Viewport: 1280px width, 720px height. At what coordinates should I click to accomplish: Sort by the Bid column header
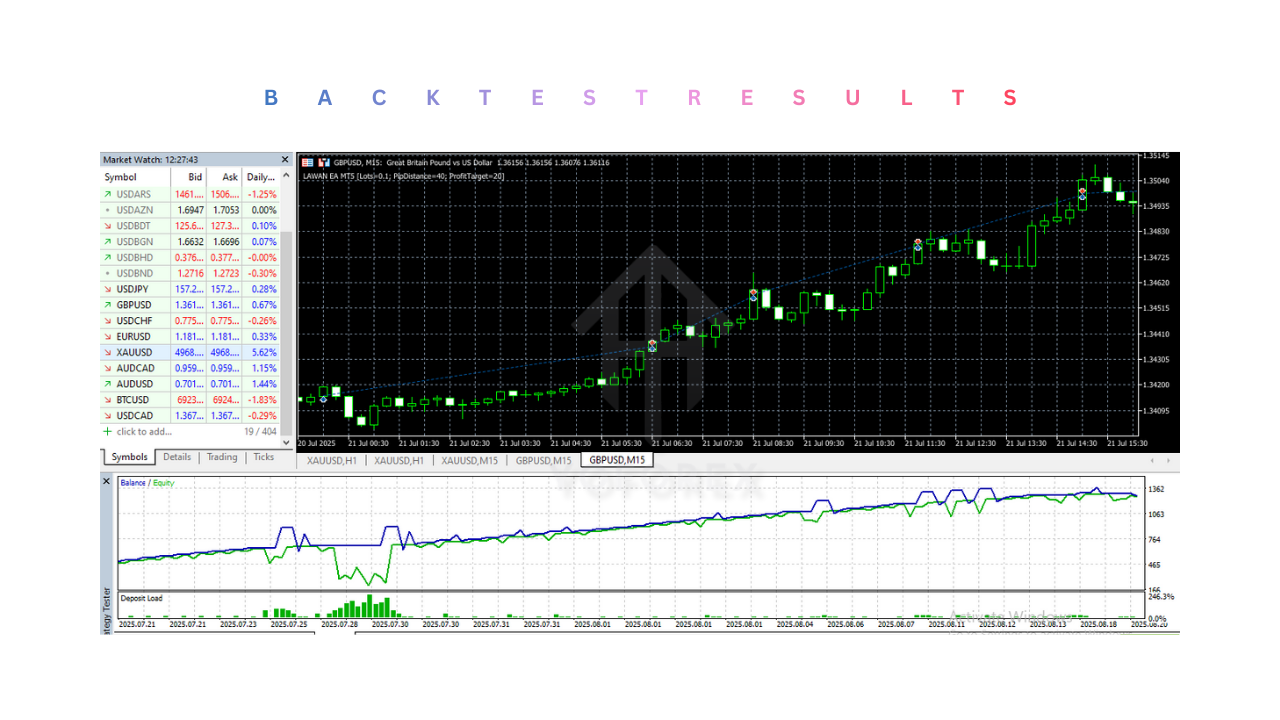pos(194,177)
